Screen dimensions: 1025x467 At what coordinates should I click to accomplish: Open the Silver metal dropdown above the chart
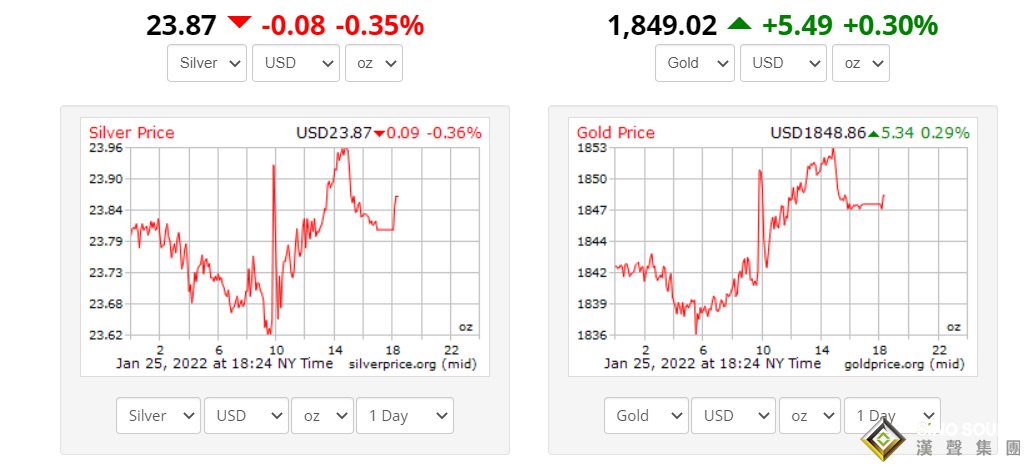pyautogui.click(x=207, y=63)
